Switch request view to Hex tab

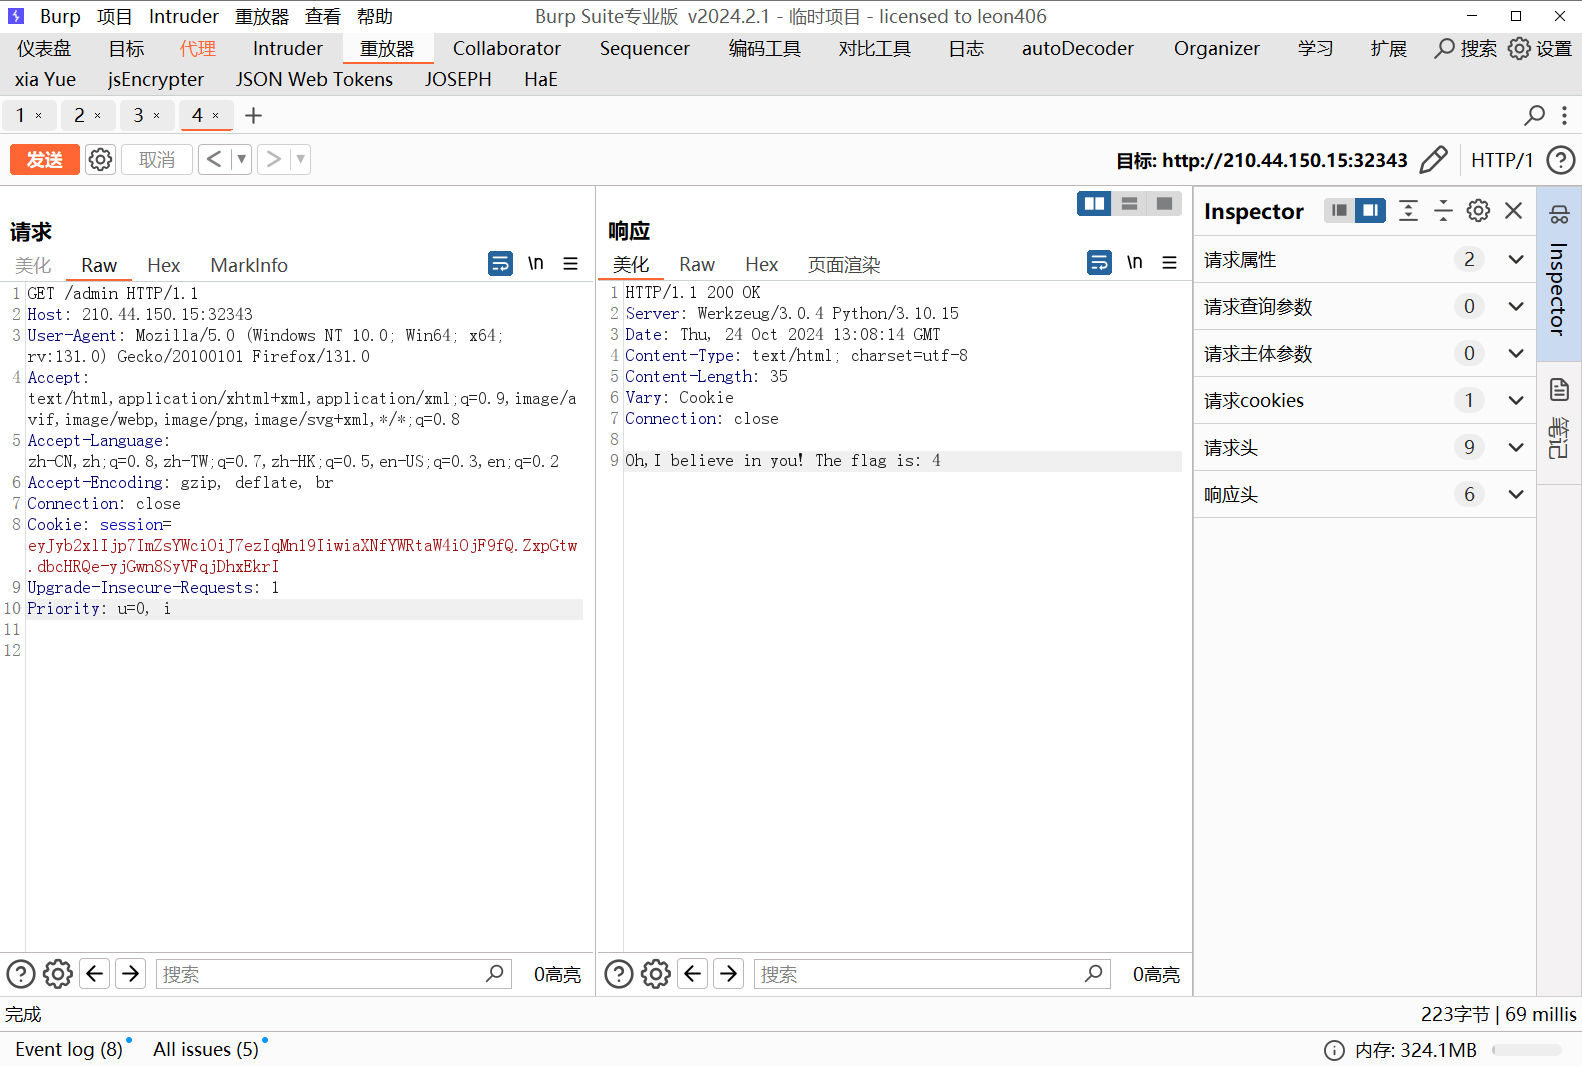pyautogui.click(x=163, y=265)
